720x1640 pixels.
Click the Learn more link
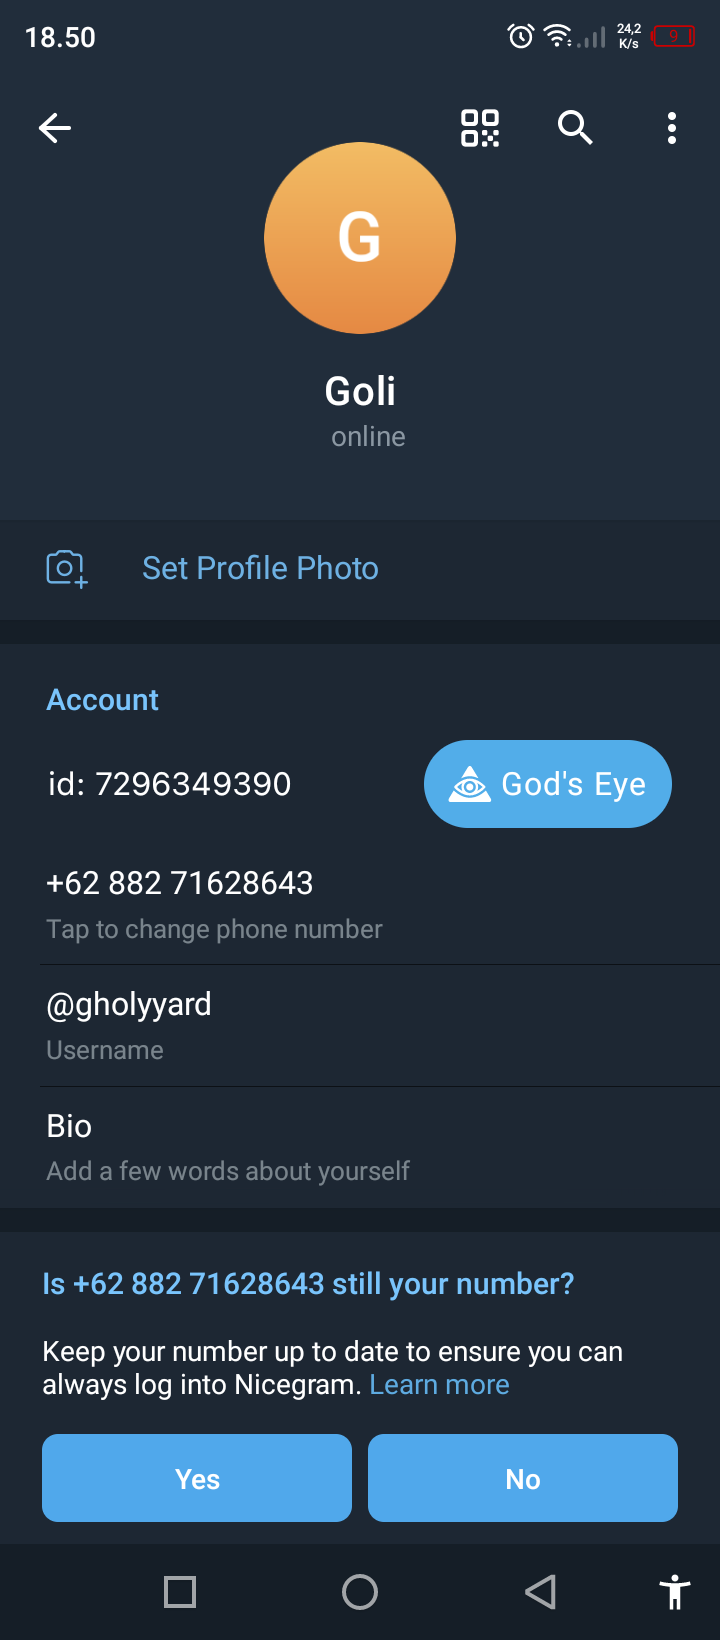coord(439,1385)
